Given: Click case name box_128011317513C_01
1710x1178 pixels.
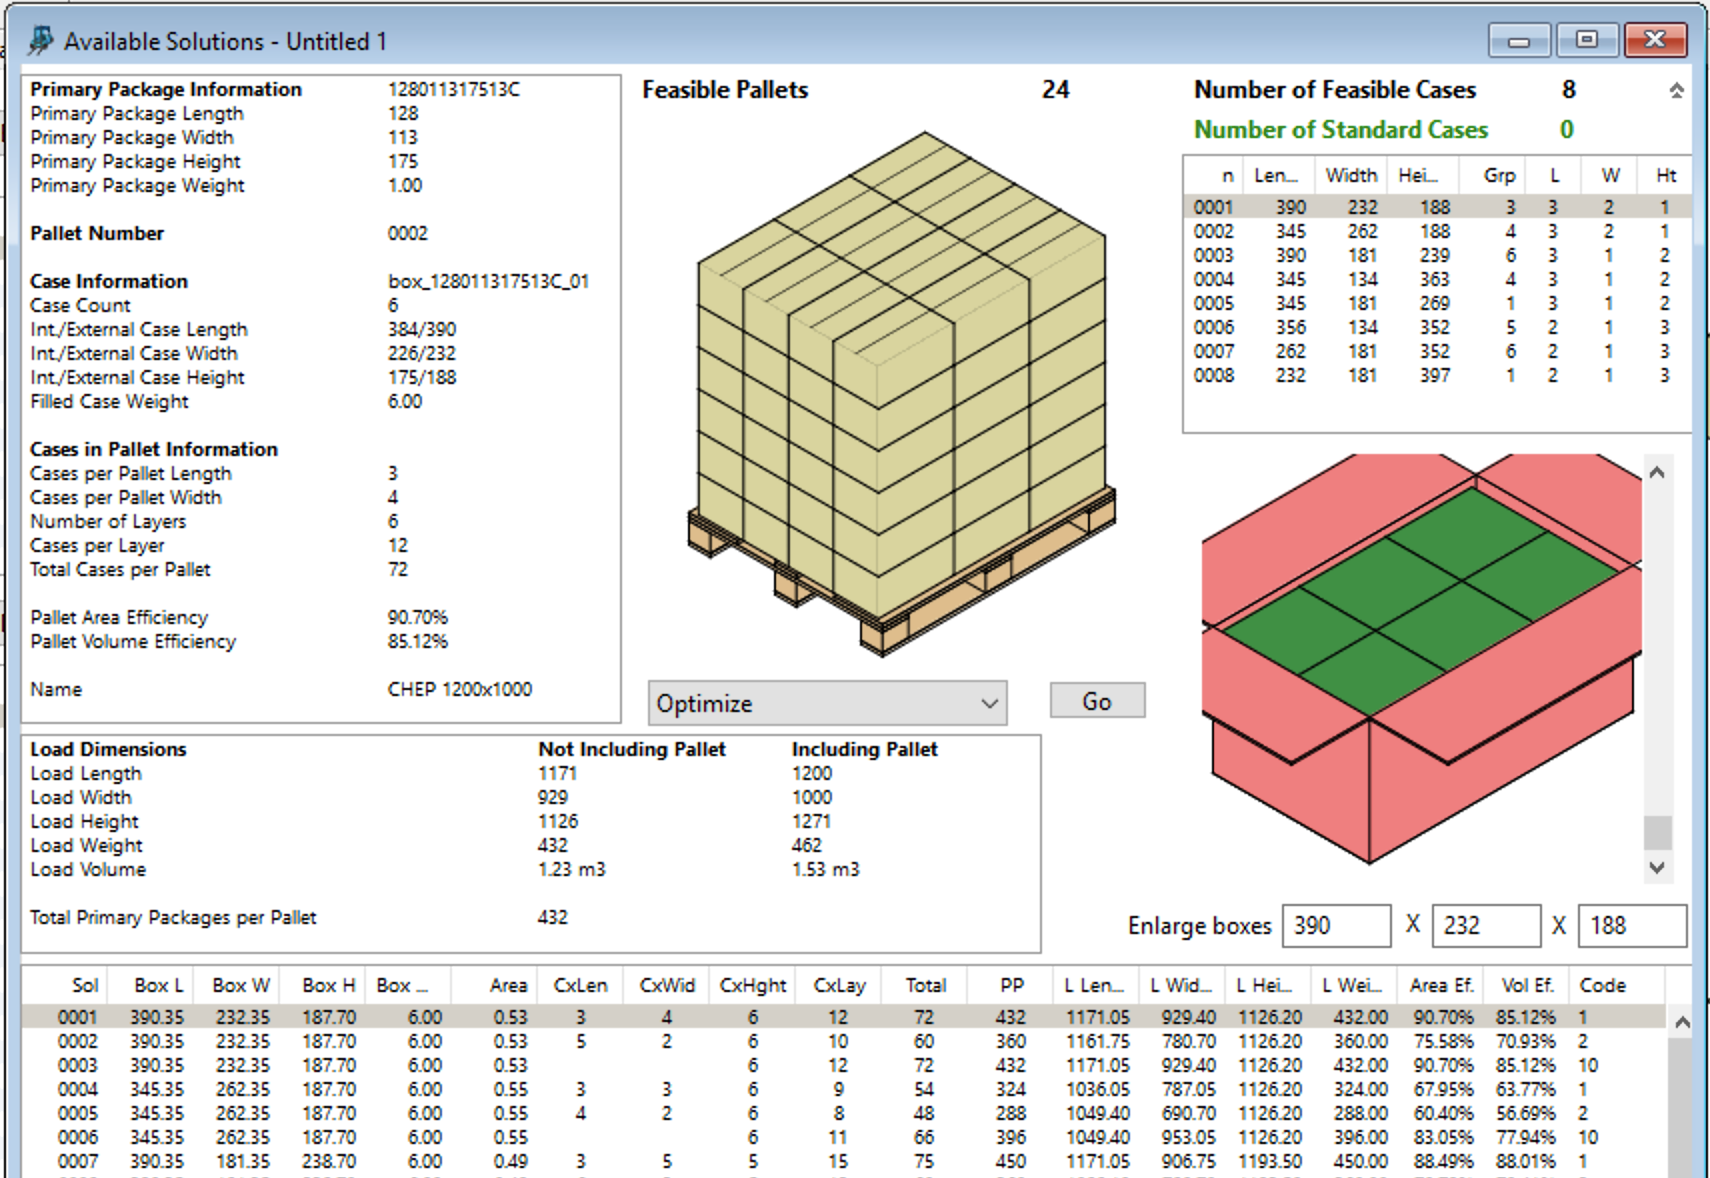Looking at the screenshot, I should [x=488, y=281].
